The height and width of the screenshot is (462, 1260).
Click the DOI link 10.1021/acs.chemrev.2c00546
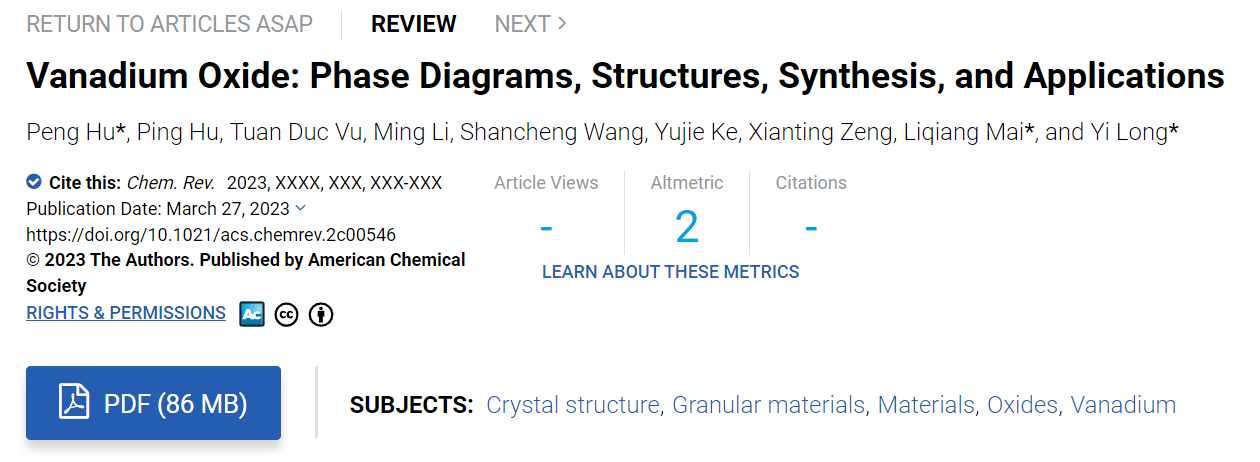point(211,235)
